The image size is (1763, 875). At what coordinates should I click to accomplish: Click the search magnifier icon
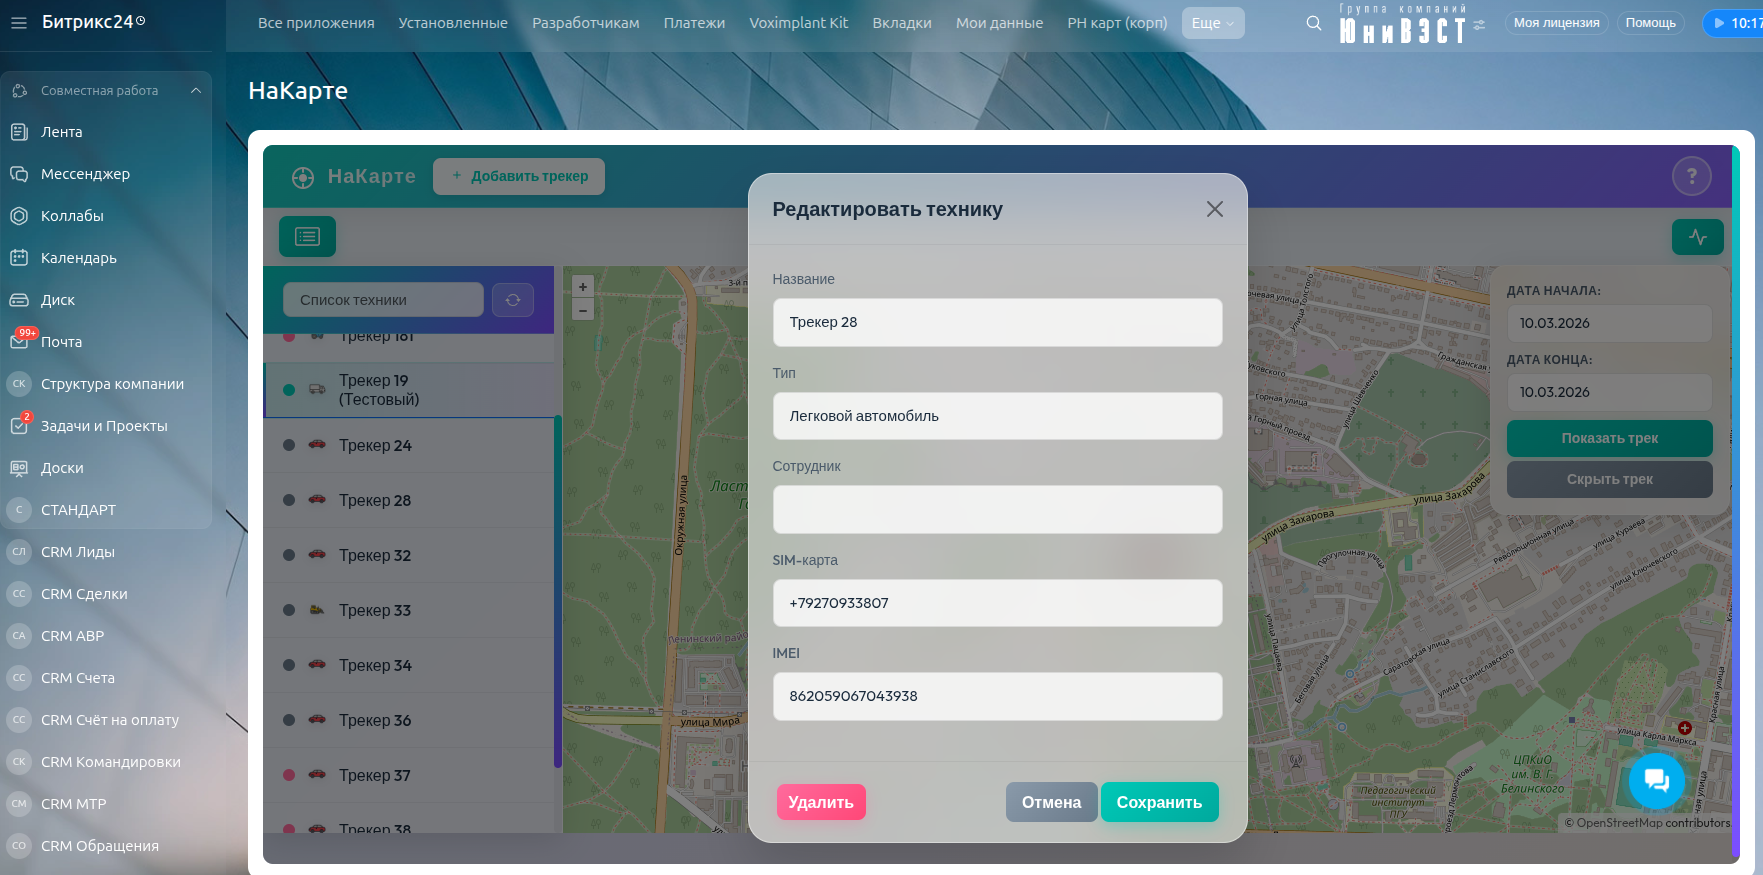(1314, 22)
